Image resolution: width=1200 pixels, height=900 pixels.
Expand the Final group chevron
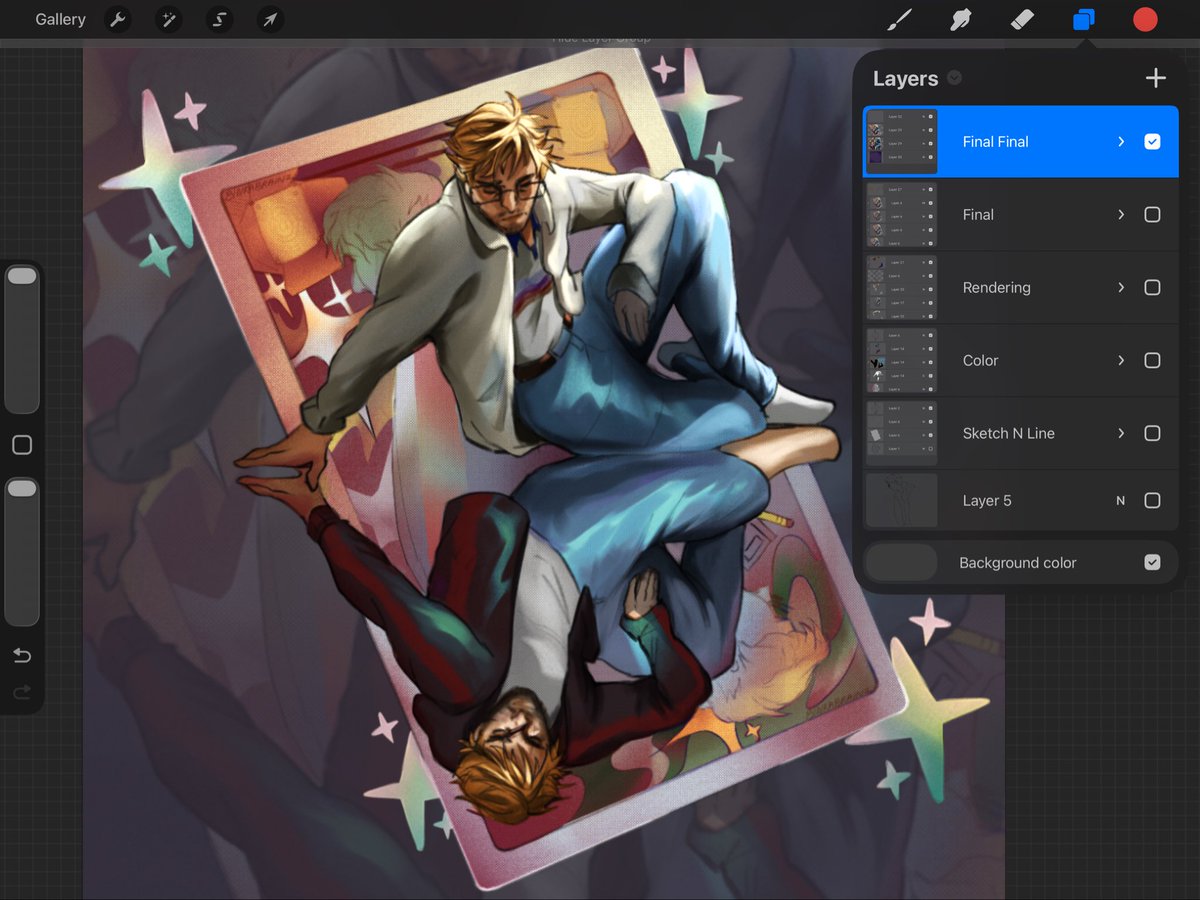[x=1121, y=214]
